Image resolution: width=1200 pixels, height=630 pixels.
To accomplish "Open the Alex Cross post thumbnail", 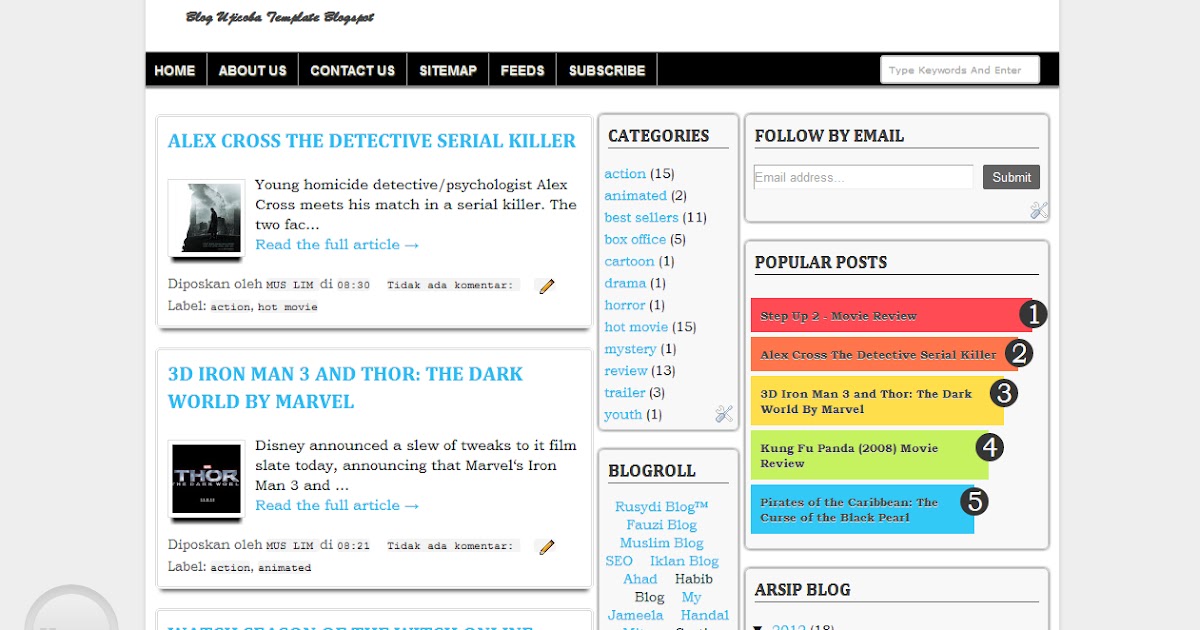I will (x=206, y=218).
